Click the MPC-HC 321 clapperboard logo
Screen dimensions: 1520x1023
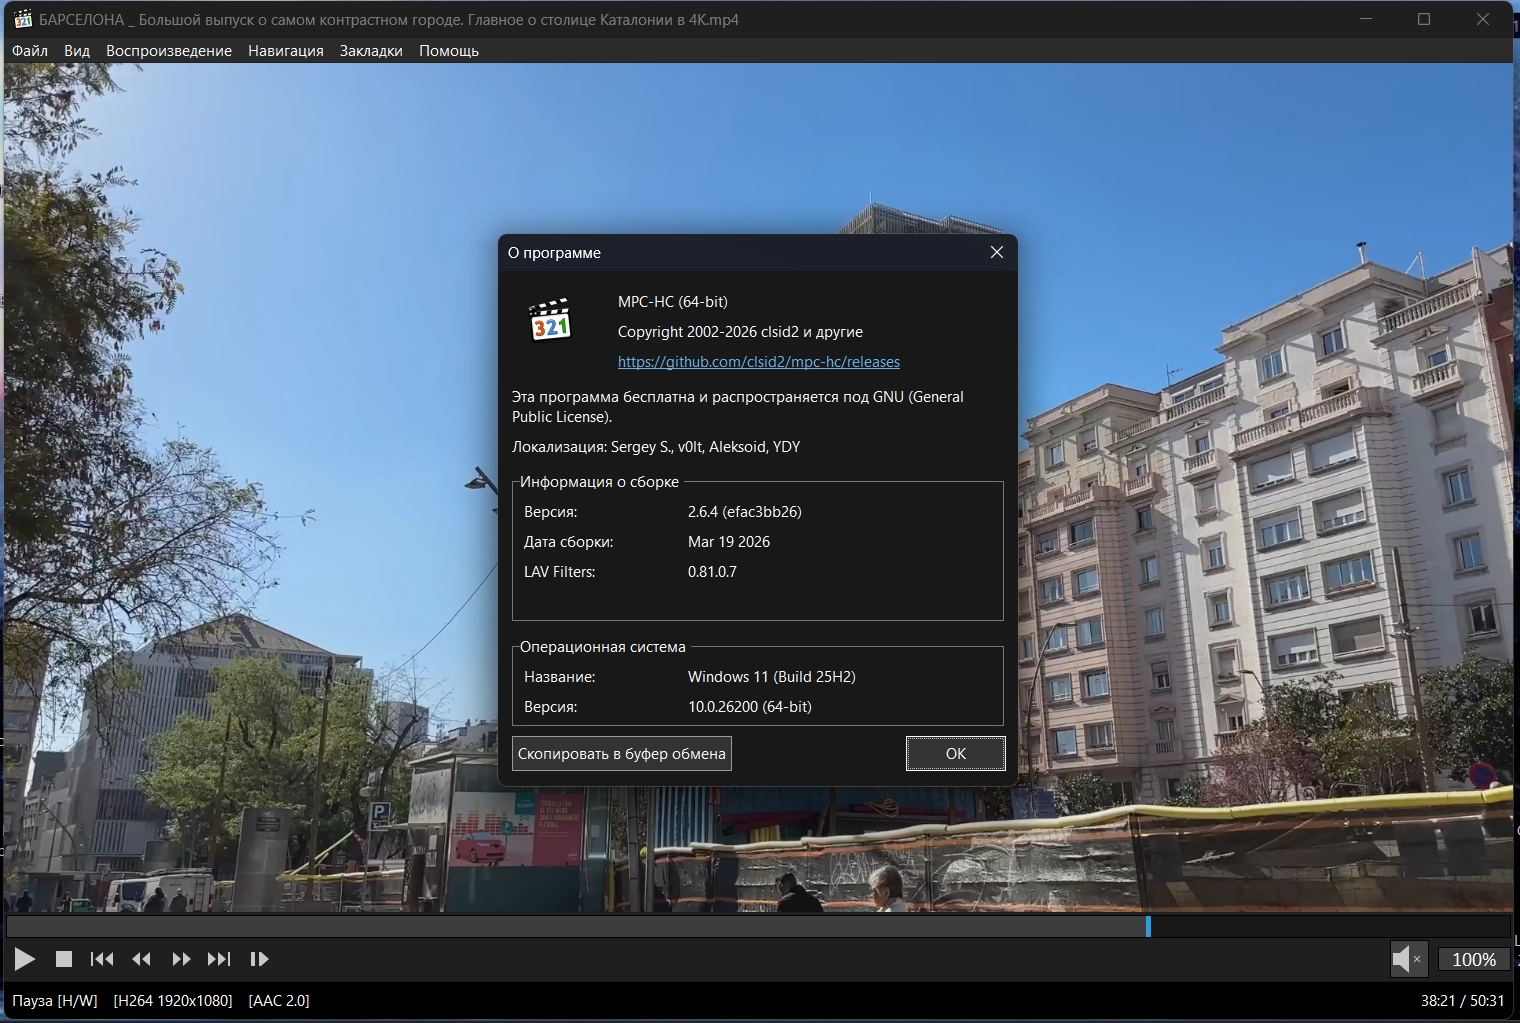[x=550, y=319]
